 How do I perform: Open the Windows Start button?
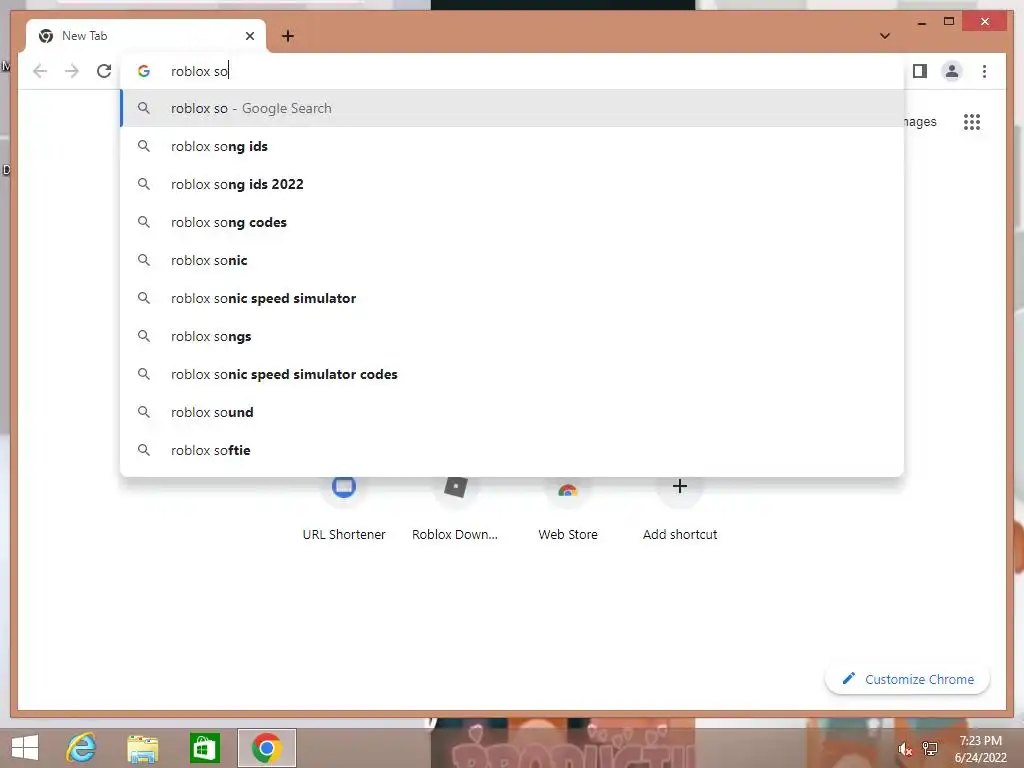[x=25, y=748]
